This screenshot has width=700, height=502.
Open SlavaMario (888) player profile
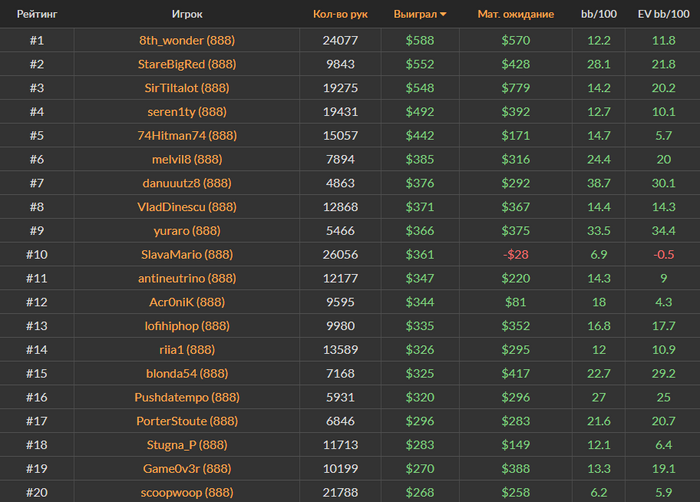pyautogui.click(x=186, y=255)
